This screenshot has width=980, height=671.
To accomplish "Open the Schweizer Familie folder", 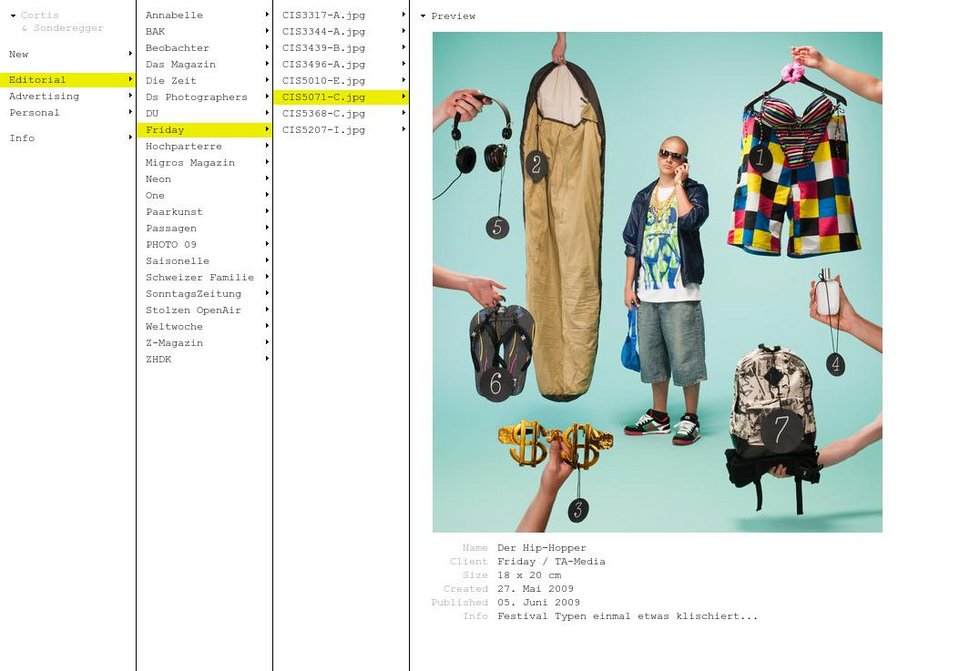I will coord(199,277).
